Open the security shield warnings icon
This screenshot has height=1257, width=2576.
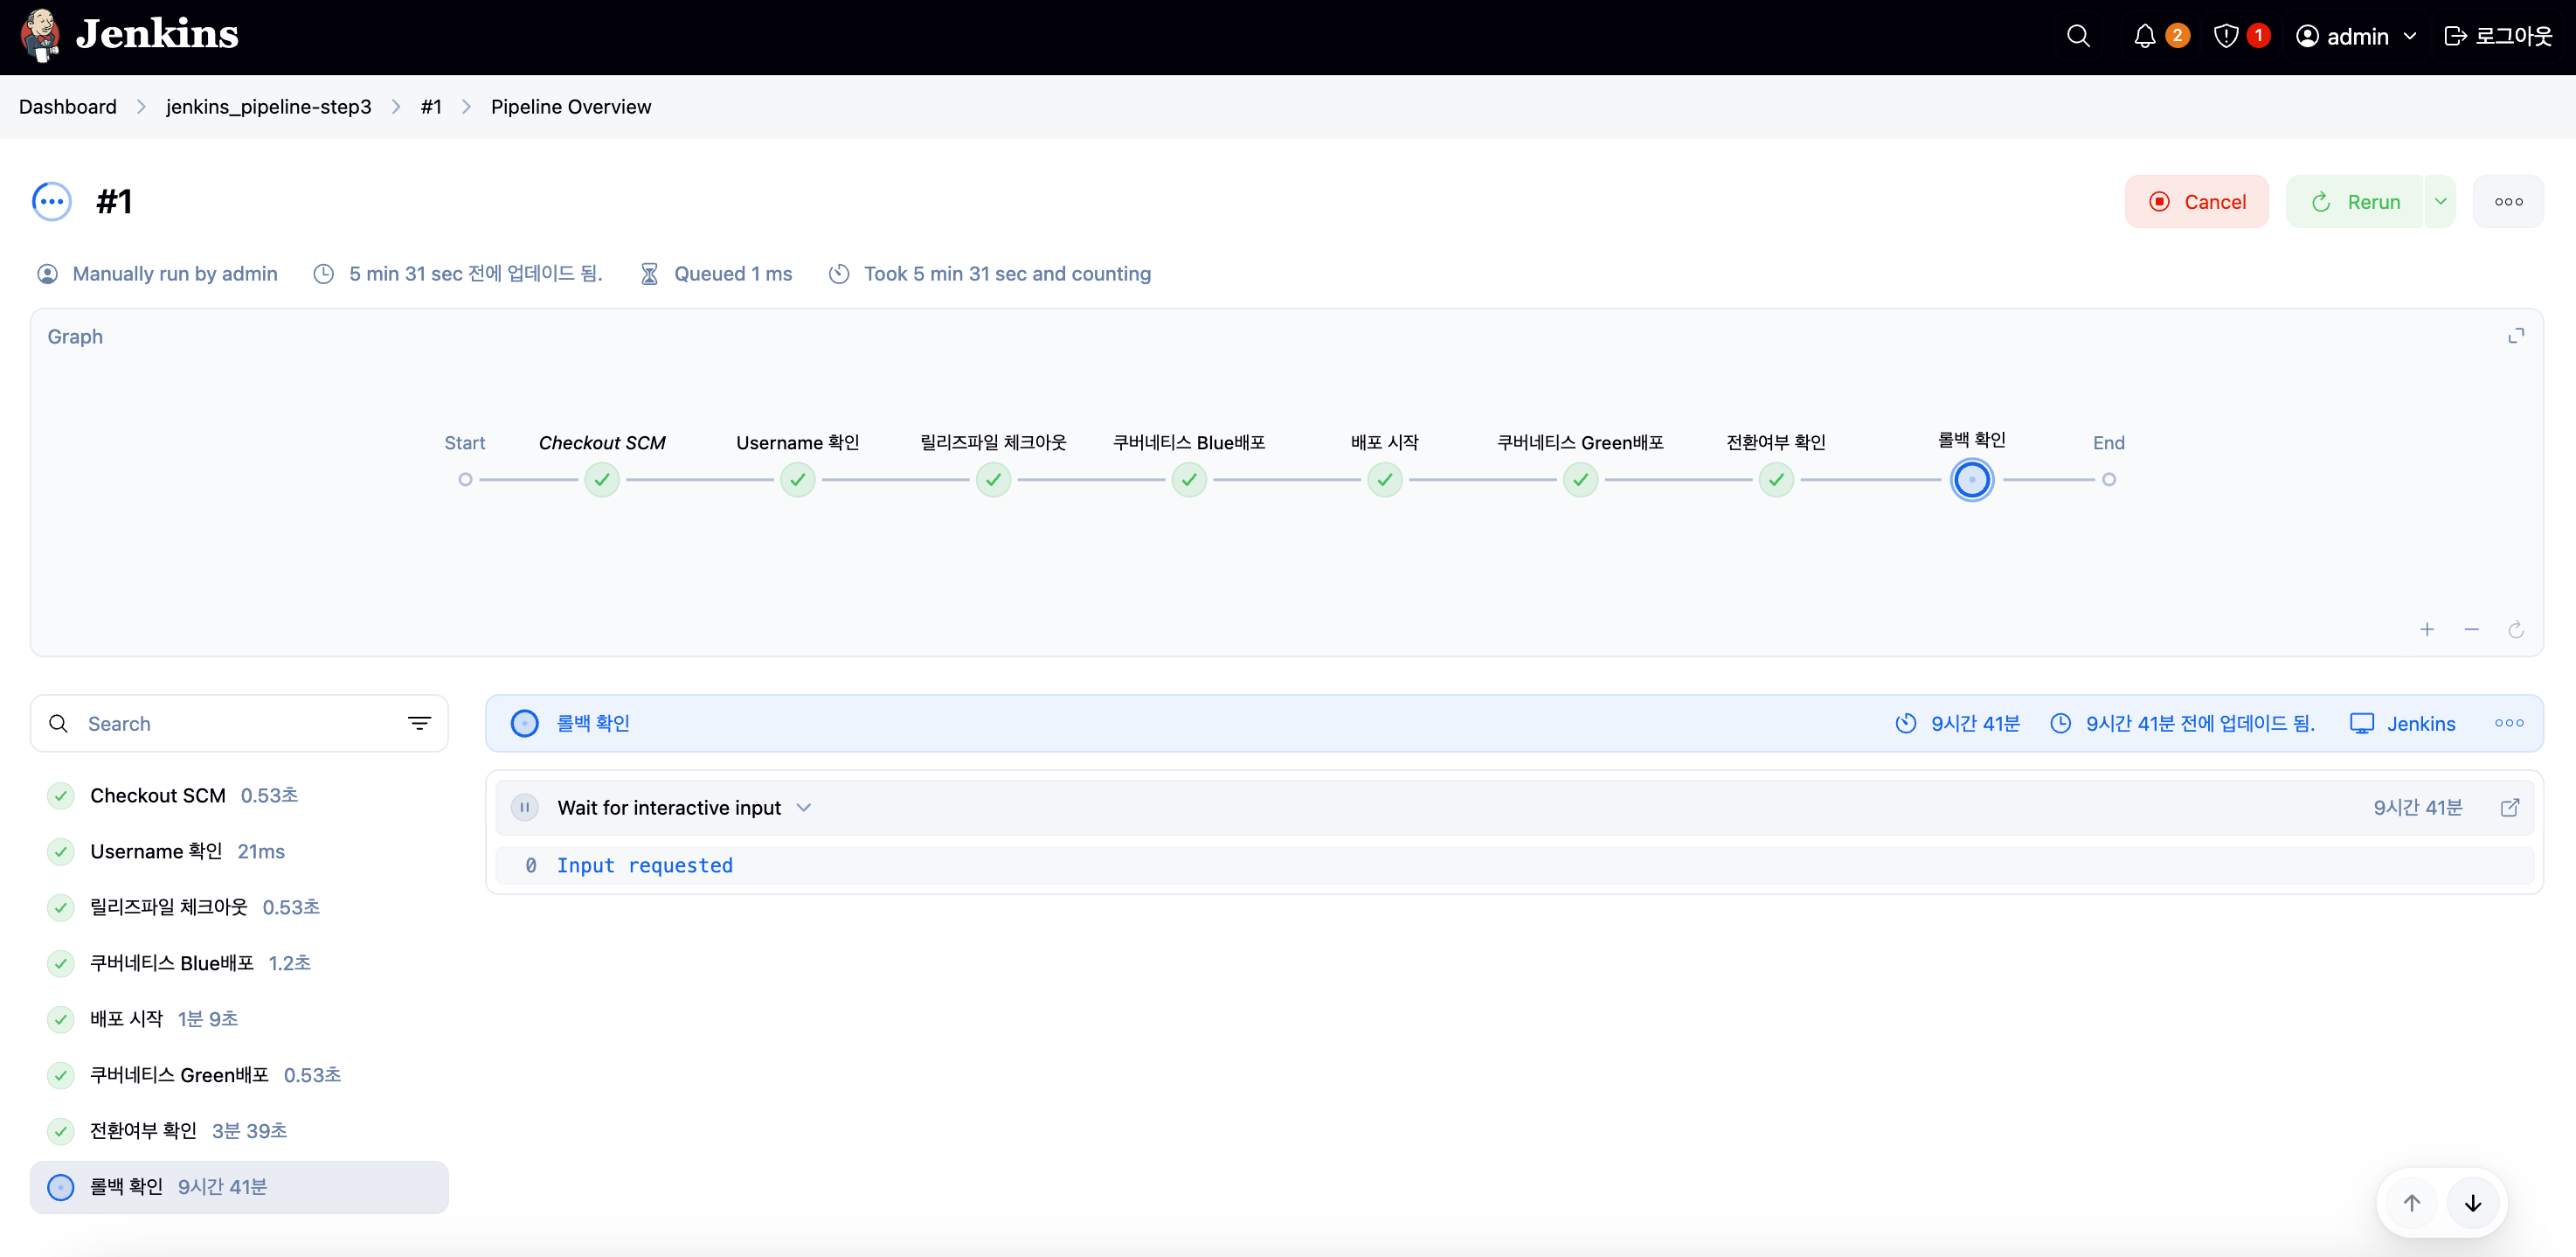click(2226, 36)
